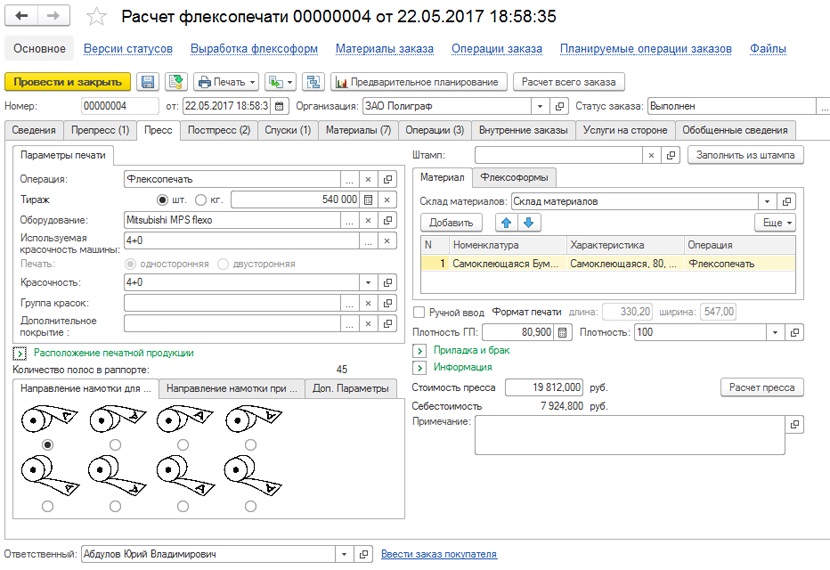830x570 pixels.
Task: Open the Печать dropdown menu
Action: coord(227,82)
